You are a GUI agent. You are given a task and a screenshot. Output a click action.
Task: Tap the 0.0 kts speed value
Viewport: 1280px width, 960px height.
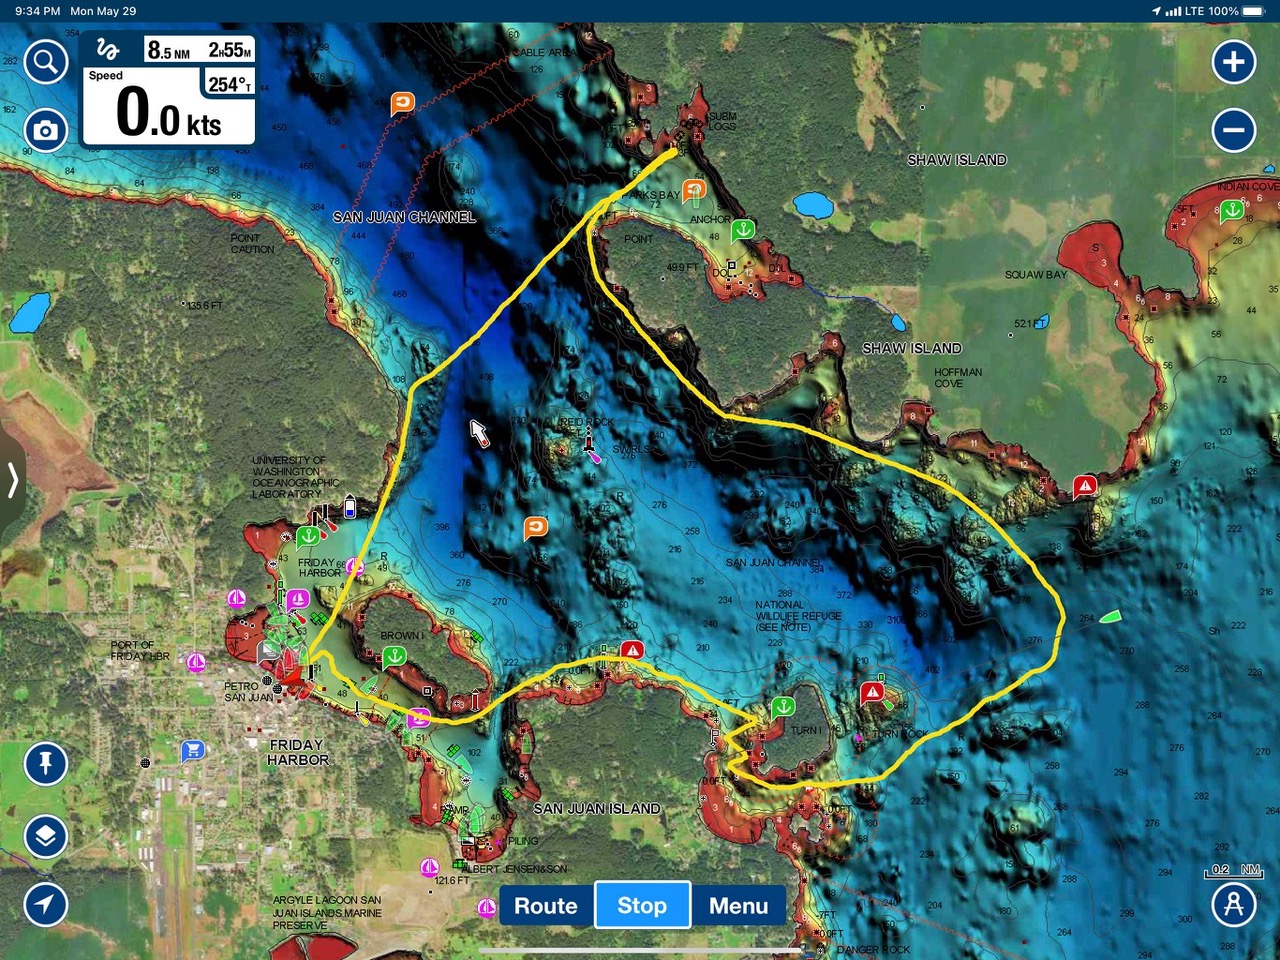pyautogui.click(x=168, y=112)
